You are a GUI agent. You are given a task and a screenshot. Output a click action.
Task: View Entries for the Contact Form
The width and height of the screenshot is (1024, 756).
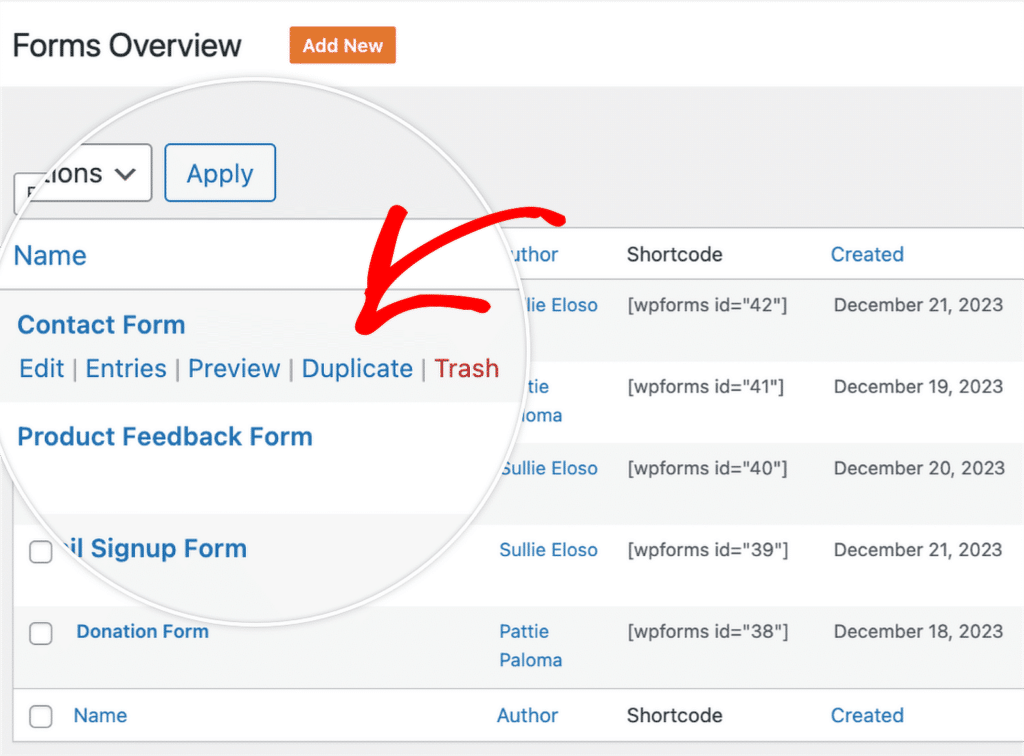(126, 368)
